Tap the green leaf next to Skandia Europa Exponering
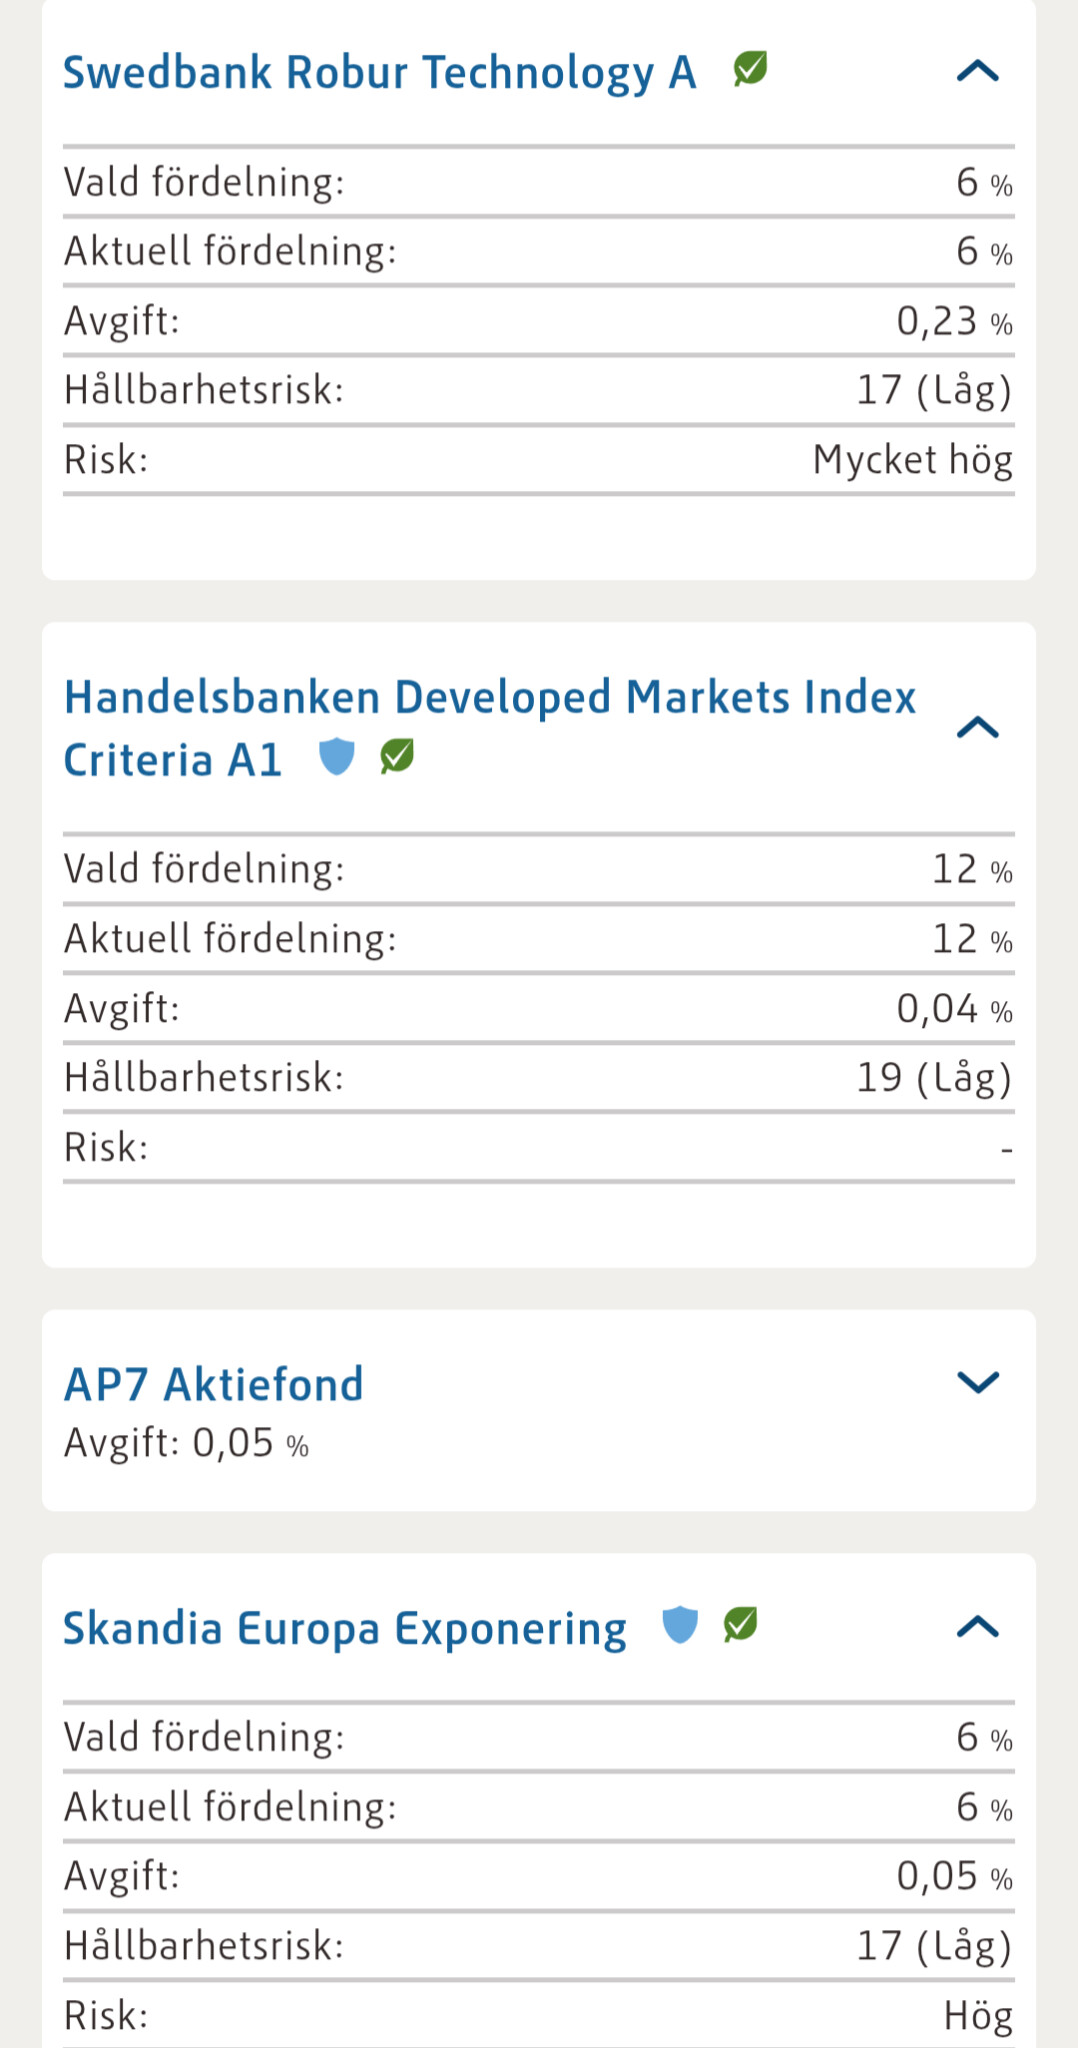 point(741,1625)
